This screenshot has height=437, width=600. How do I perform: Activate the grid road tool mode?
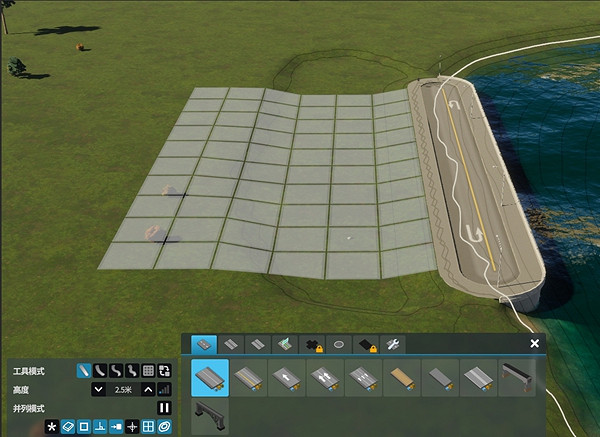coord(148,371)
